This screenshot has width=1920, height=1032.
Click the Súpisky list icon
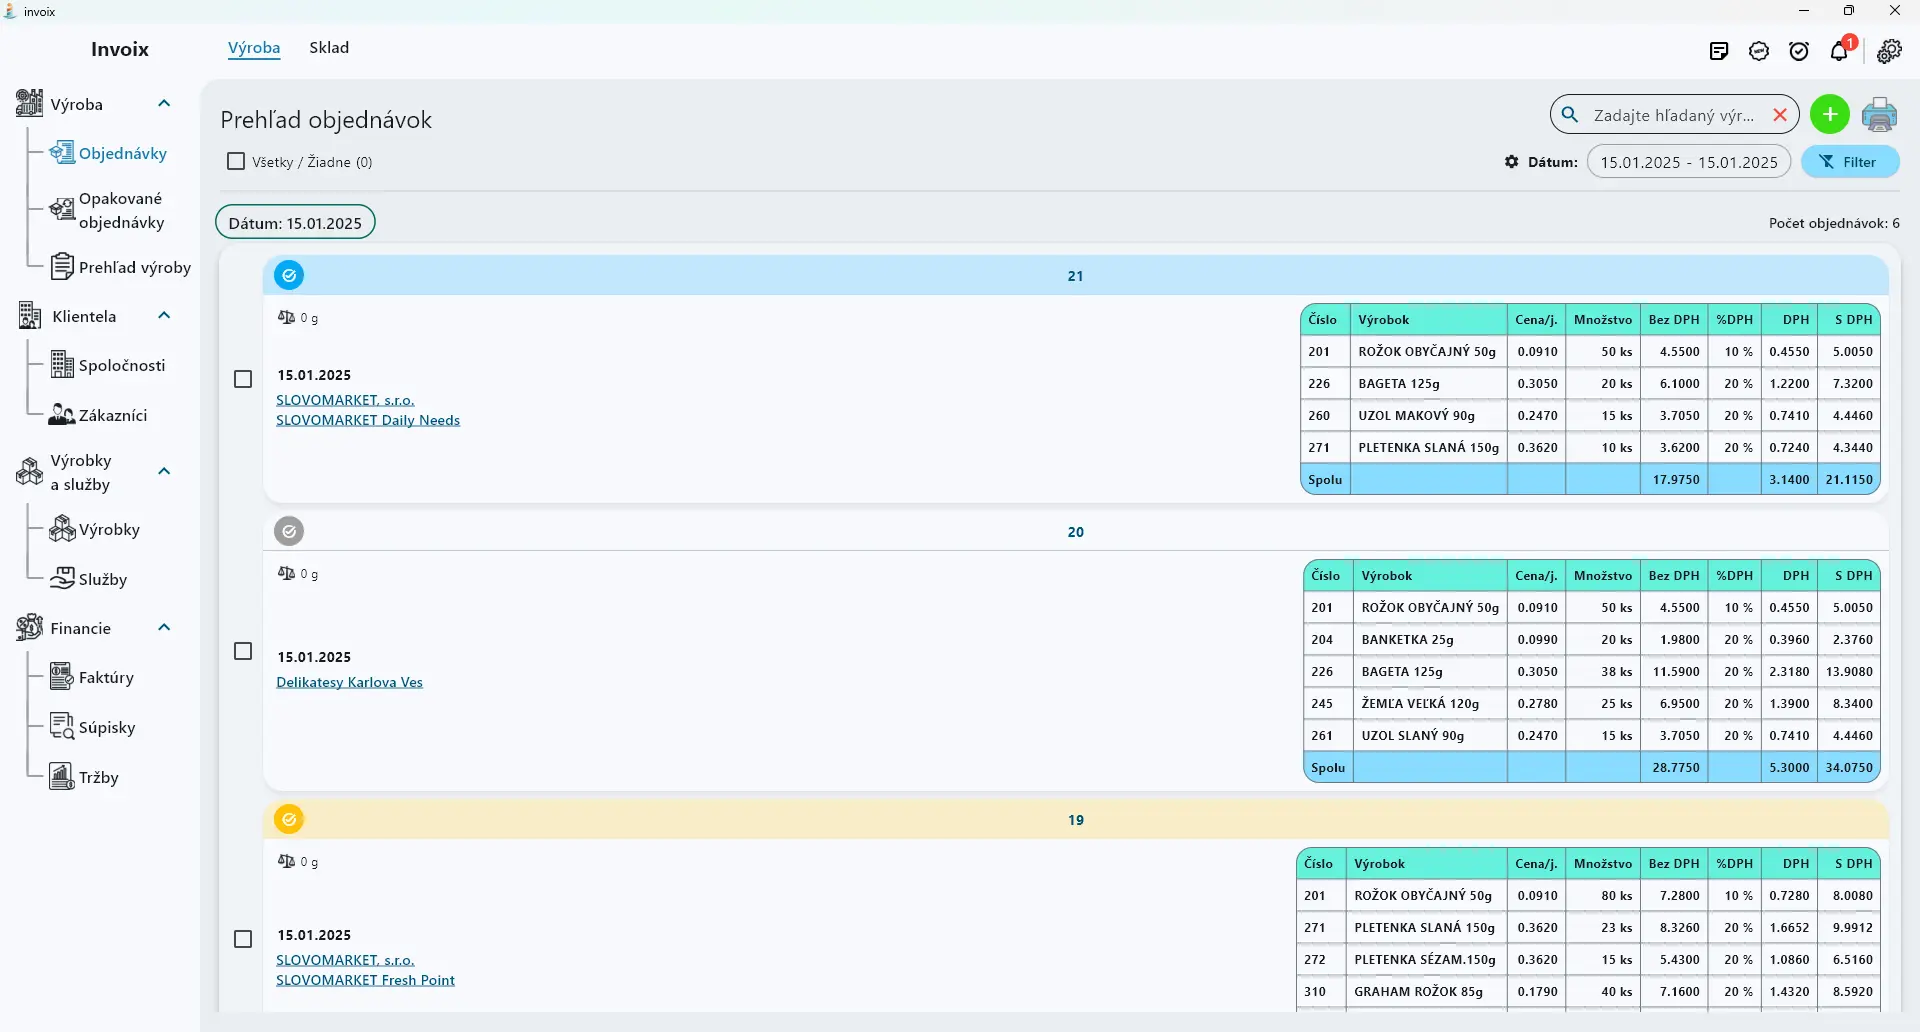pos(62,727)
